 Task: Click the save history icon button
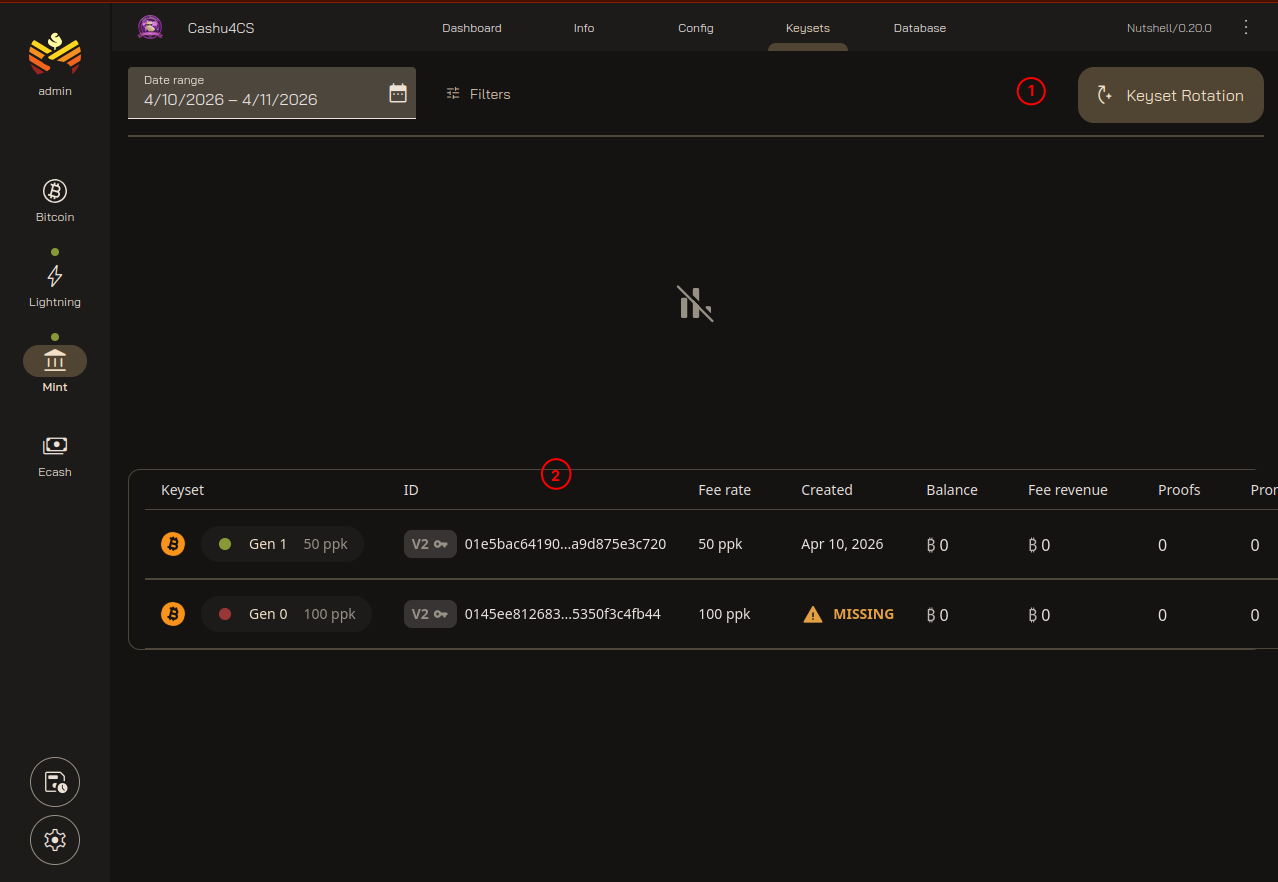point(55,782)
